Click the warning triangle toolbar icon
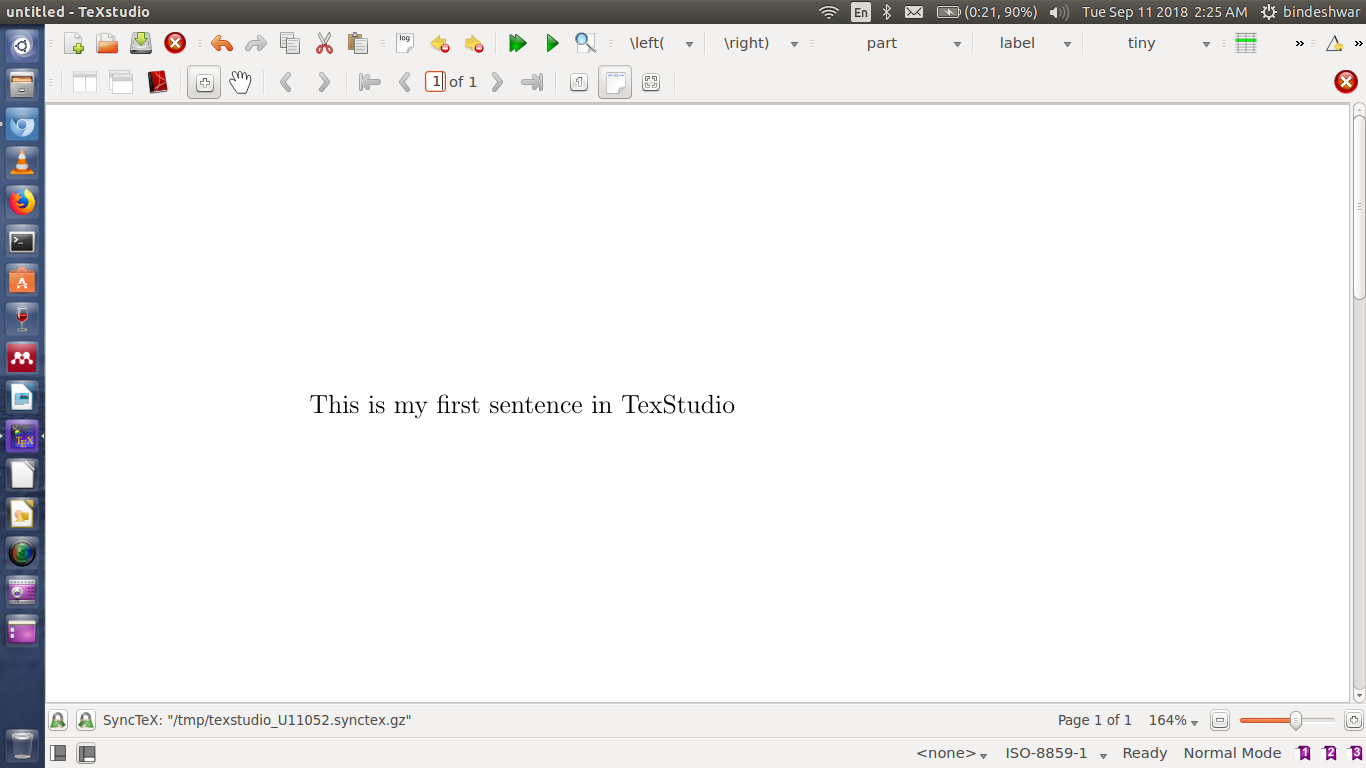This screenshot has height=768, width=1366. coord(1334,43)
